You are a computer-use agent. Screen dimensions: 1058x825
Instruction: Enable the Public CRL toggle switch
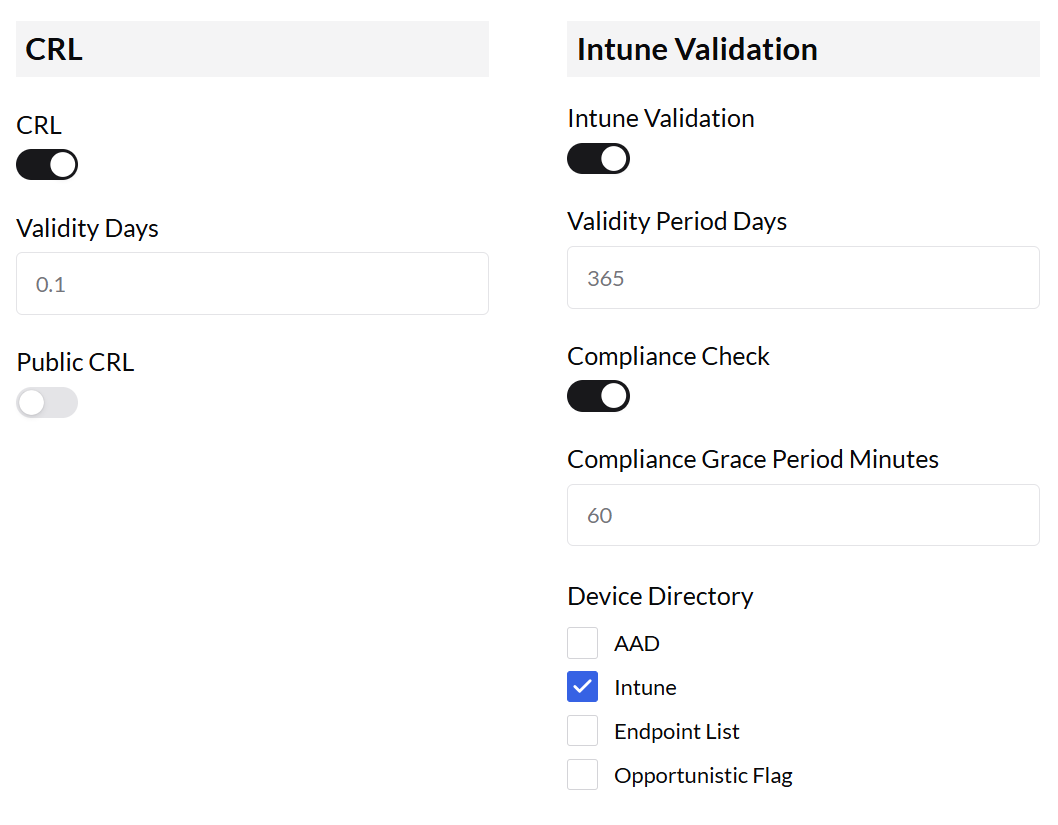click(47, 403)
